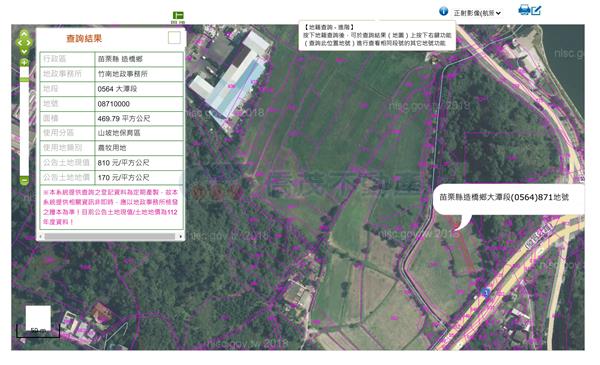Open the edit/export pencil icon
Screen dimensions: 600x365
(536, 10)
